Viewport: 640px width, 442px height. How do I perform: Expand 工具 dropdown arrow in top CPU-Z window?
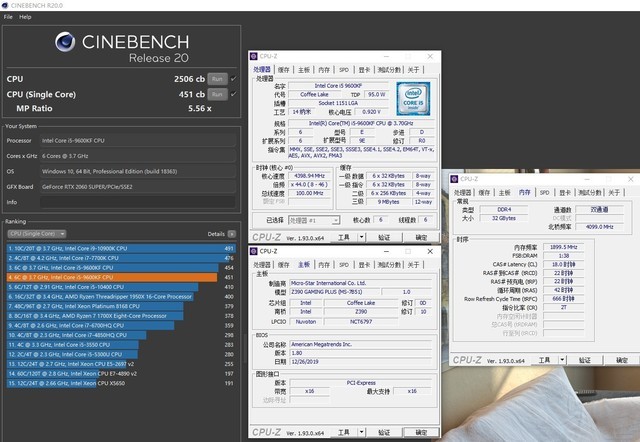[362, 238]
